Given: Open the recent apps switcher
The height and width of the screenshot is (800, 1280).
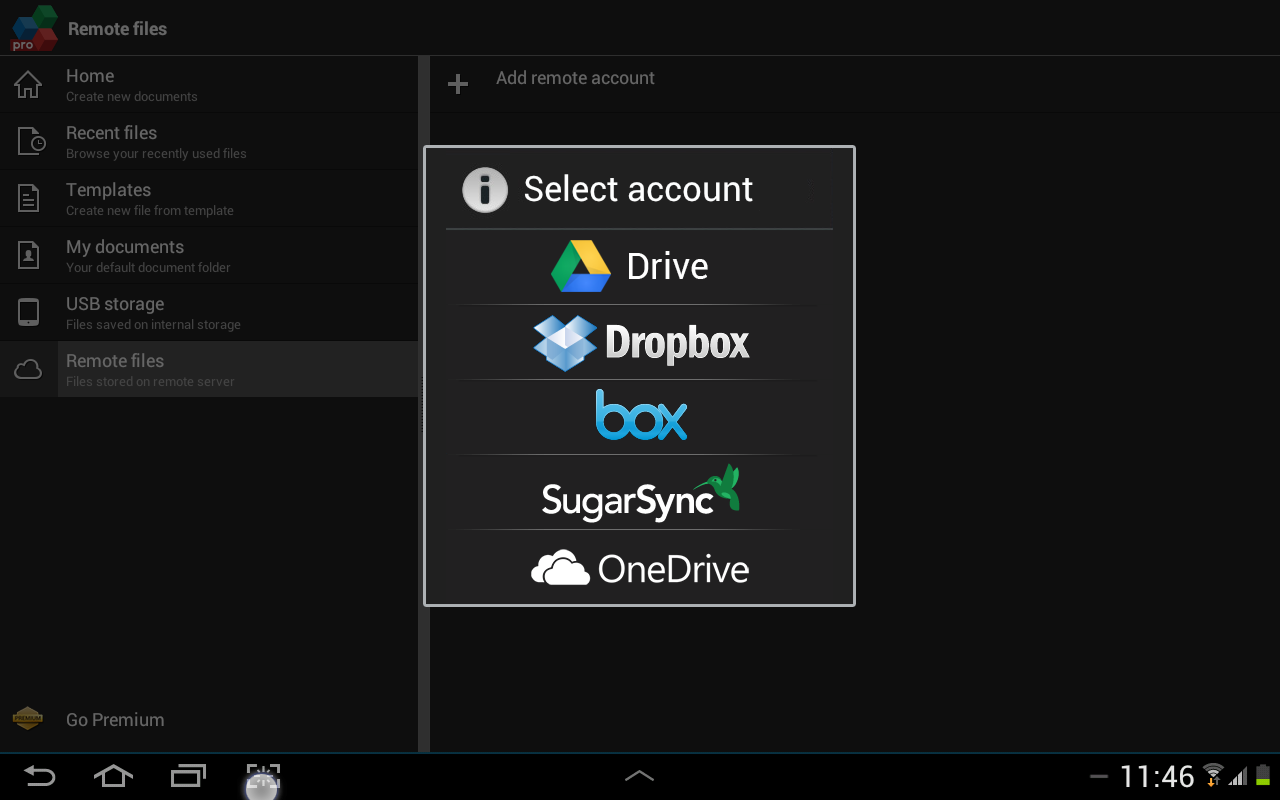Looking at the screenshot, I should (x=188, y=776).
